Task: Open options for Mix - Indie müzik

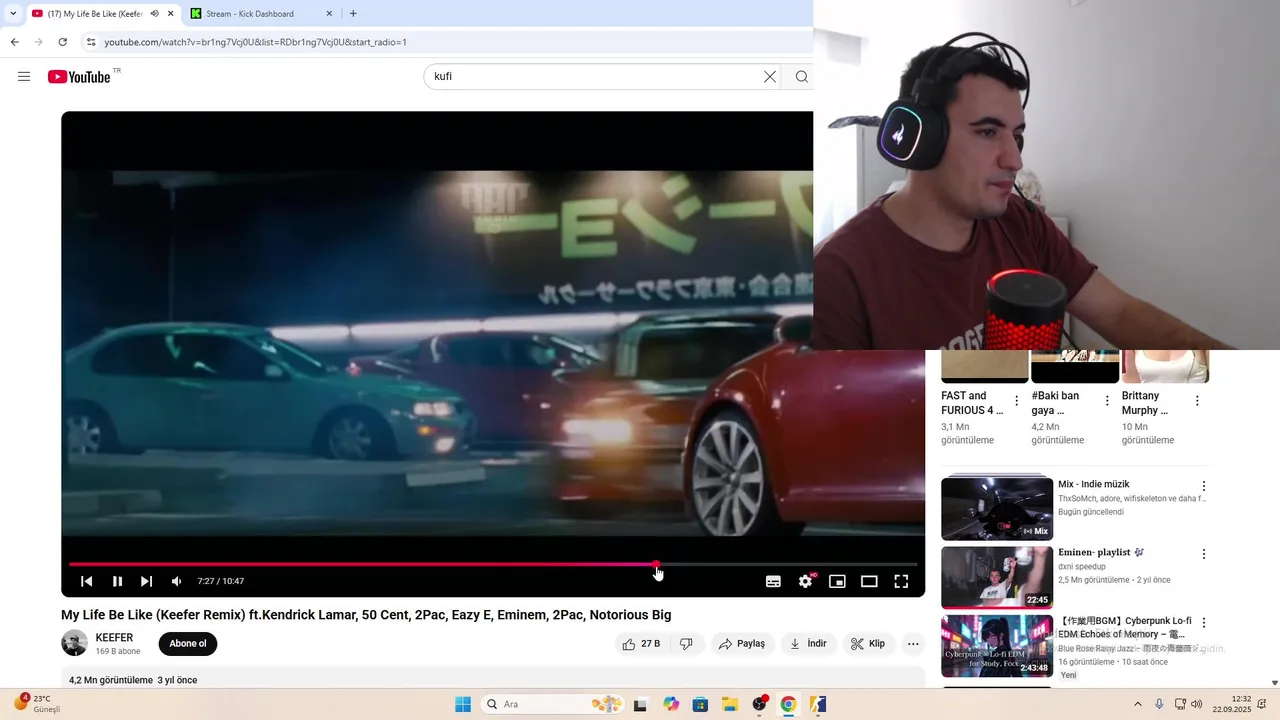Action: point(1204,486)
